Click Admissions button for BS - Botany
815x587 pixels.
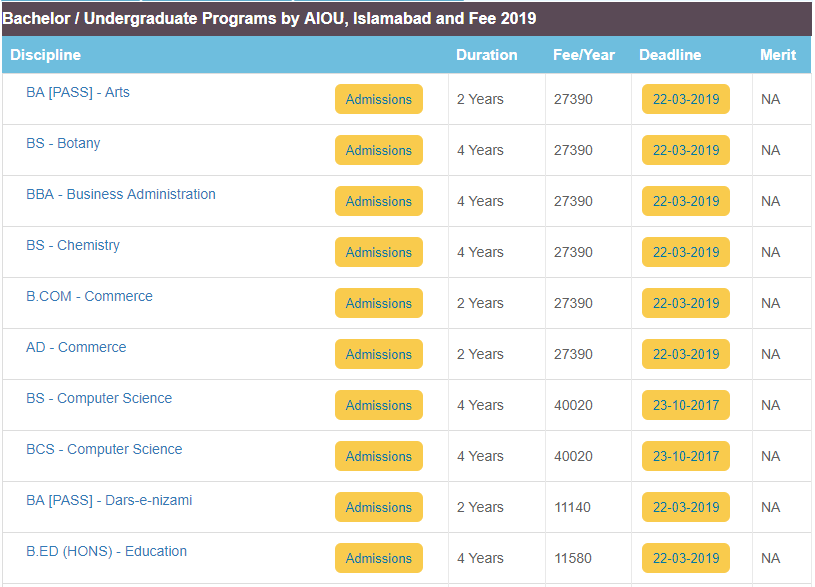[378, 150]
